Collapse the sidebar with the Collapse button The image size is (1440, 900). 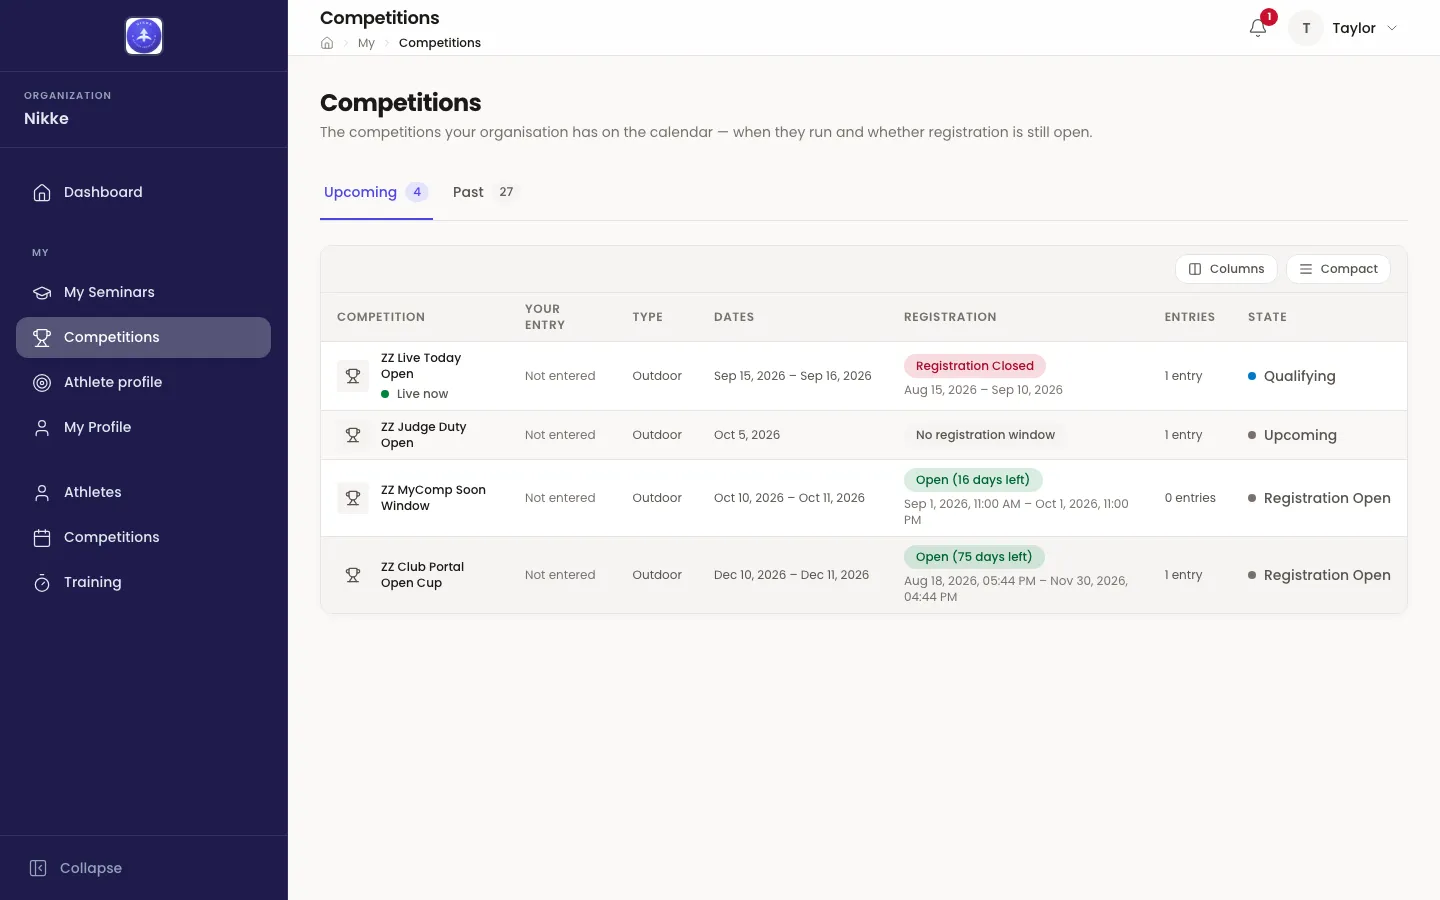[76, 868]
